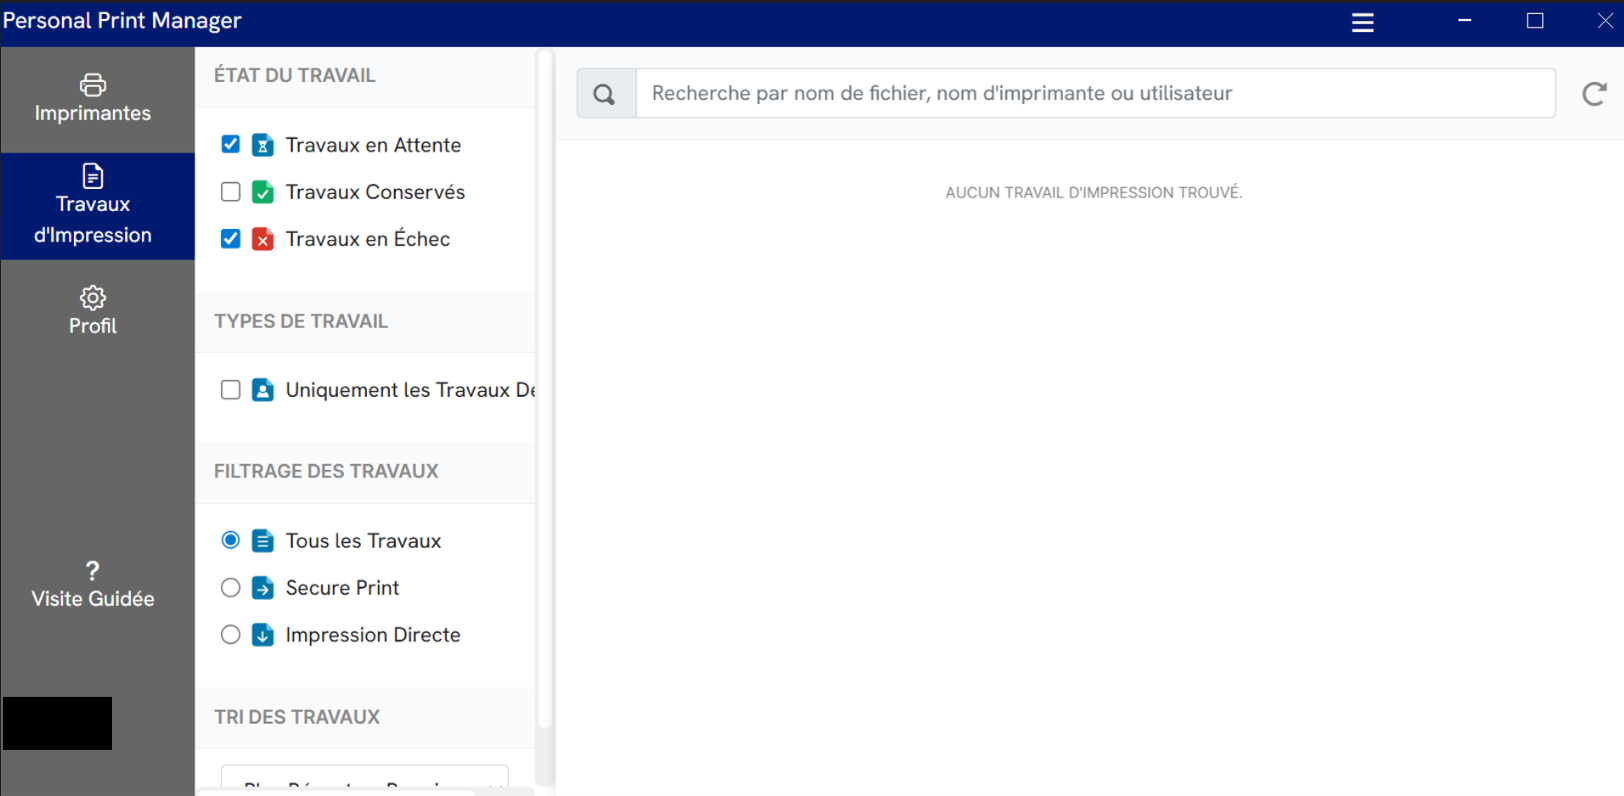The width and height of the screenshot is (1624, 796).
Task: Select Impression Directe radio button
Action: (x=231, y=634)
